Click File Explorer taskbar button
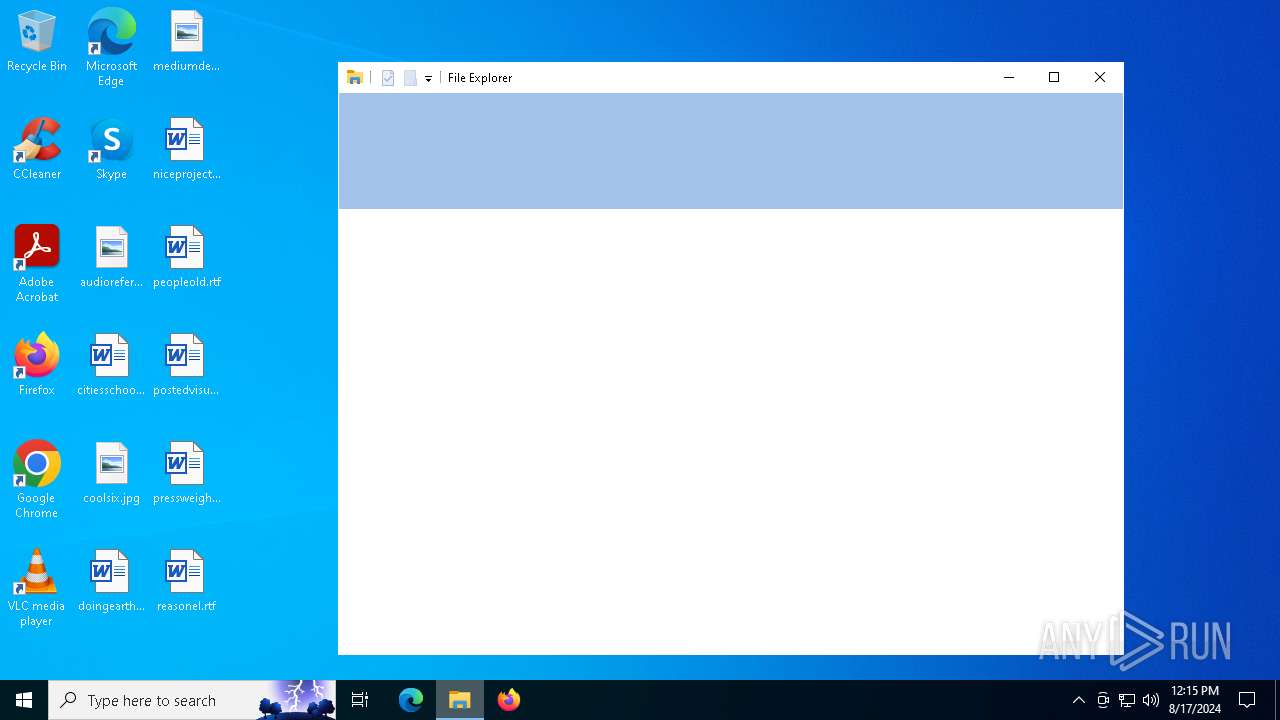Image resolution: width=1280 pixels, height=720 pixels. pyautogui.click(x=460, y=700)
